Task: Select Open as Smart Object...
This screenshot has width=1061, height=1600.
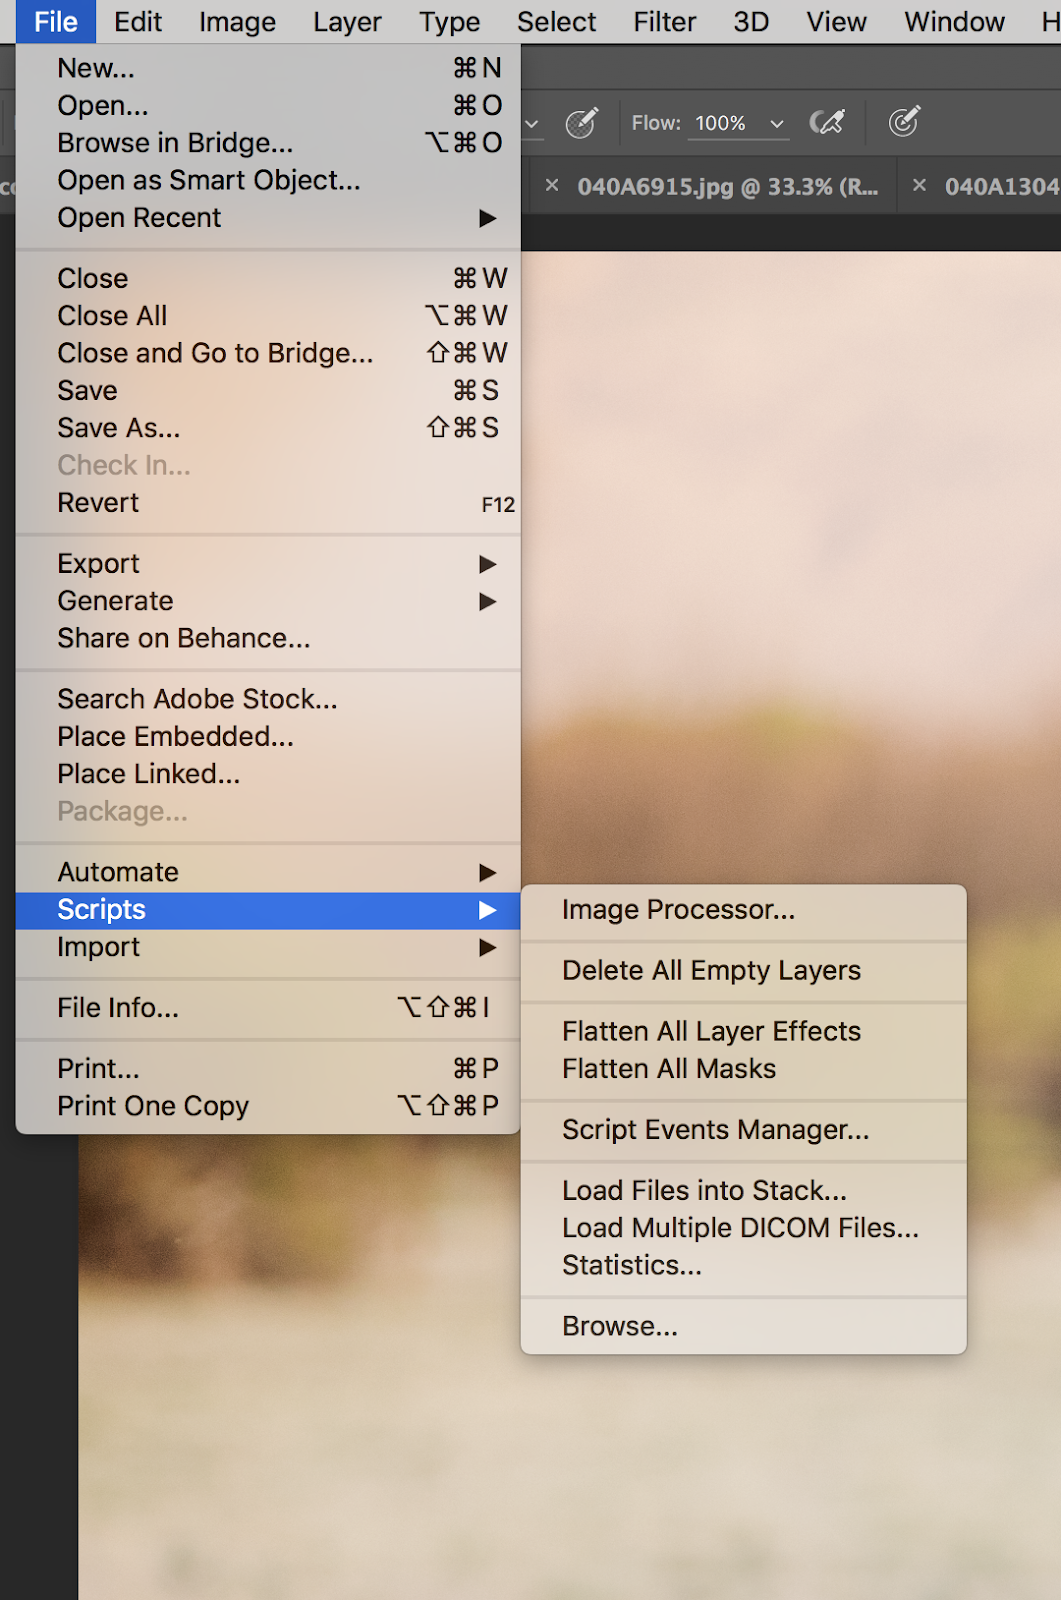Action: click(x=268, y=180)
